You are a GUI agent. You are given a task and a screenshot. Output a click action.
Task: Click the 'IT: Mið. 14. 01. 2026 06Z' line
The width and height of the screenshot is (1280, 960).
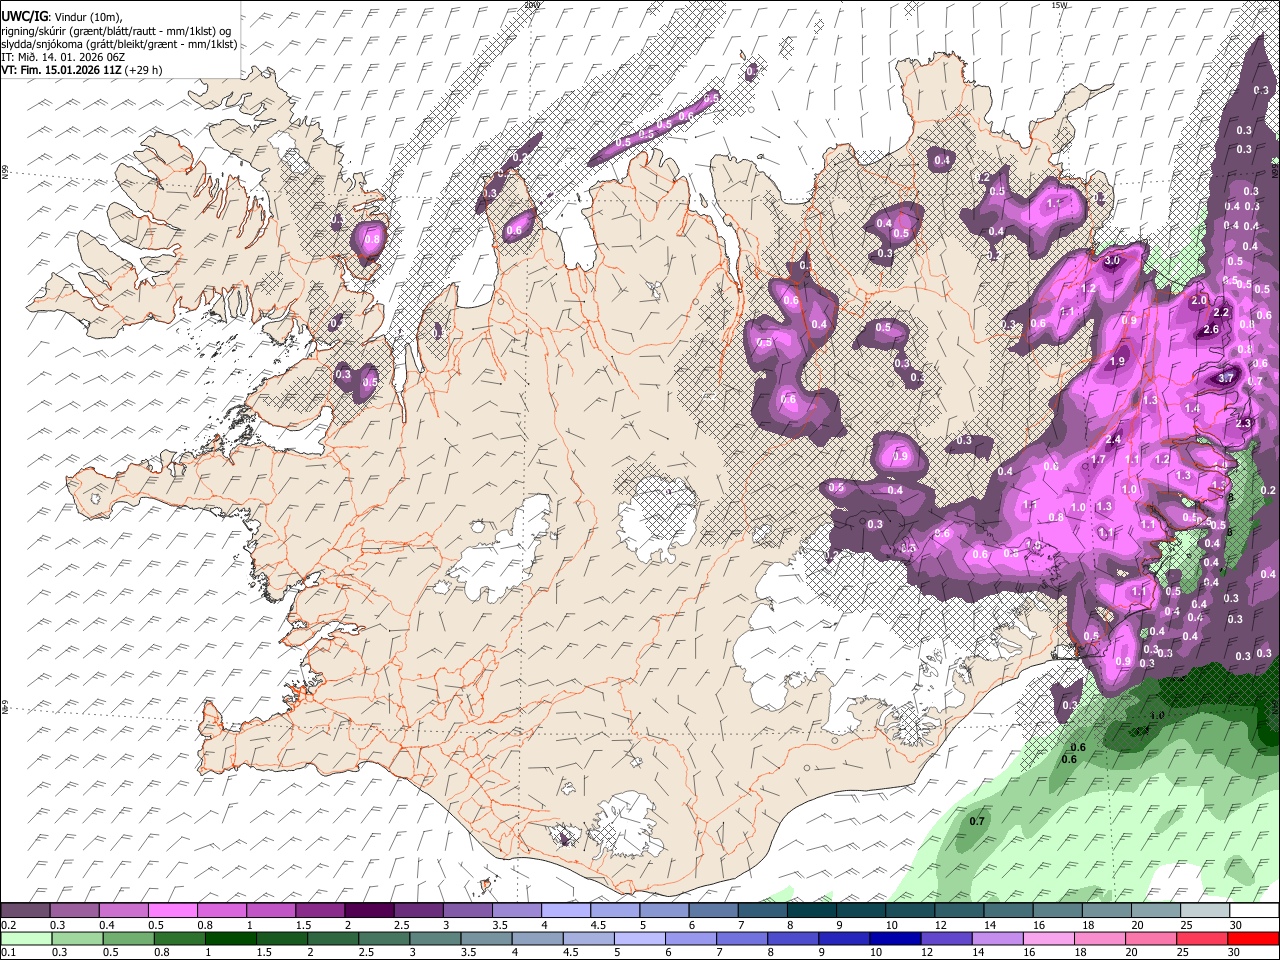click(63, 57)
